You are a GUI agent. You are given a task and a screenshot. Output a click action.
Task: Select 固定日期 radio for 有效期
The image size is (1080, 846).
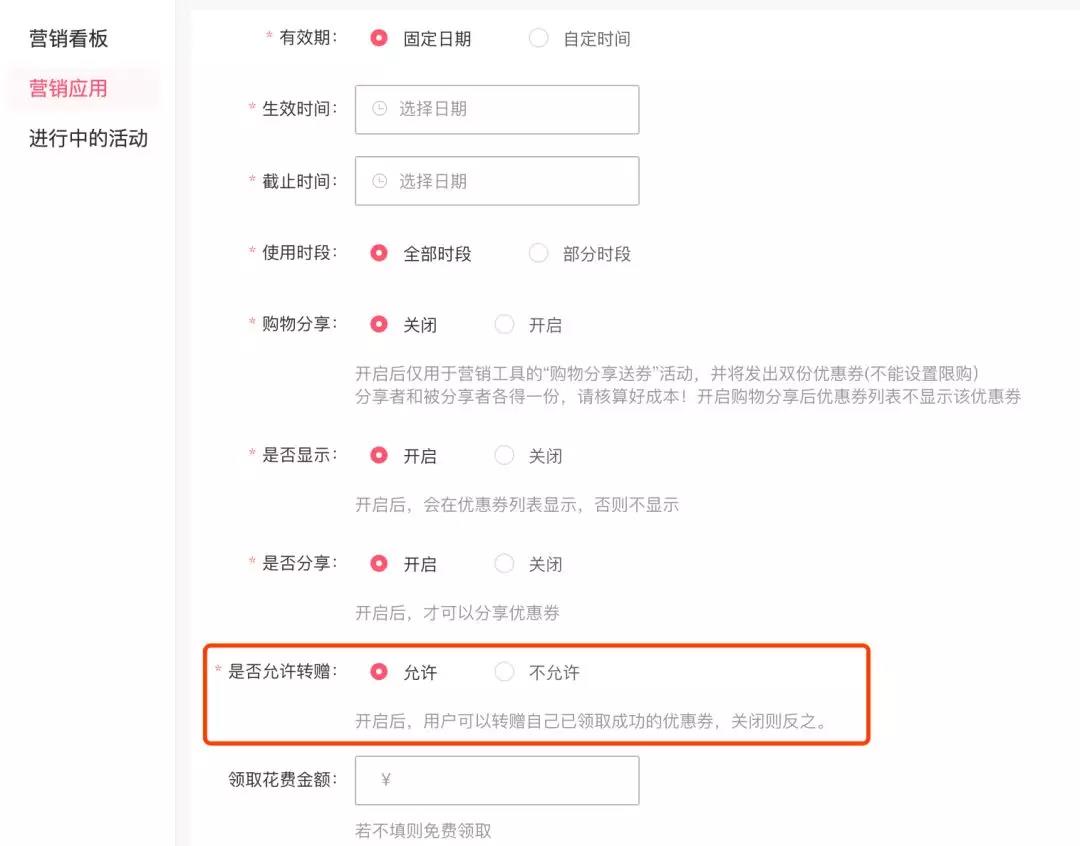(x=379, y=38)
